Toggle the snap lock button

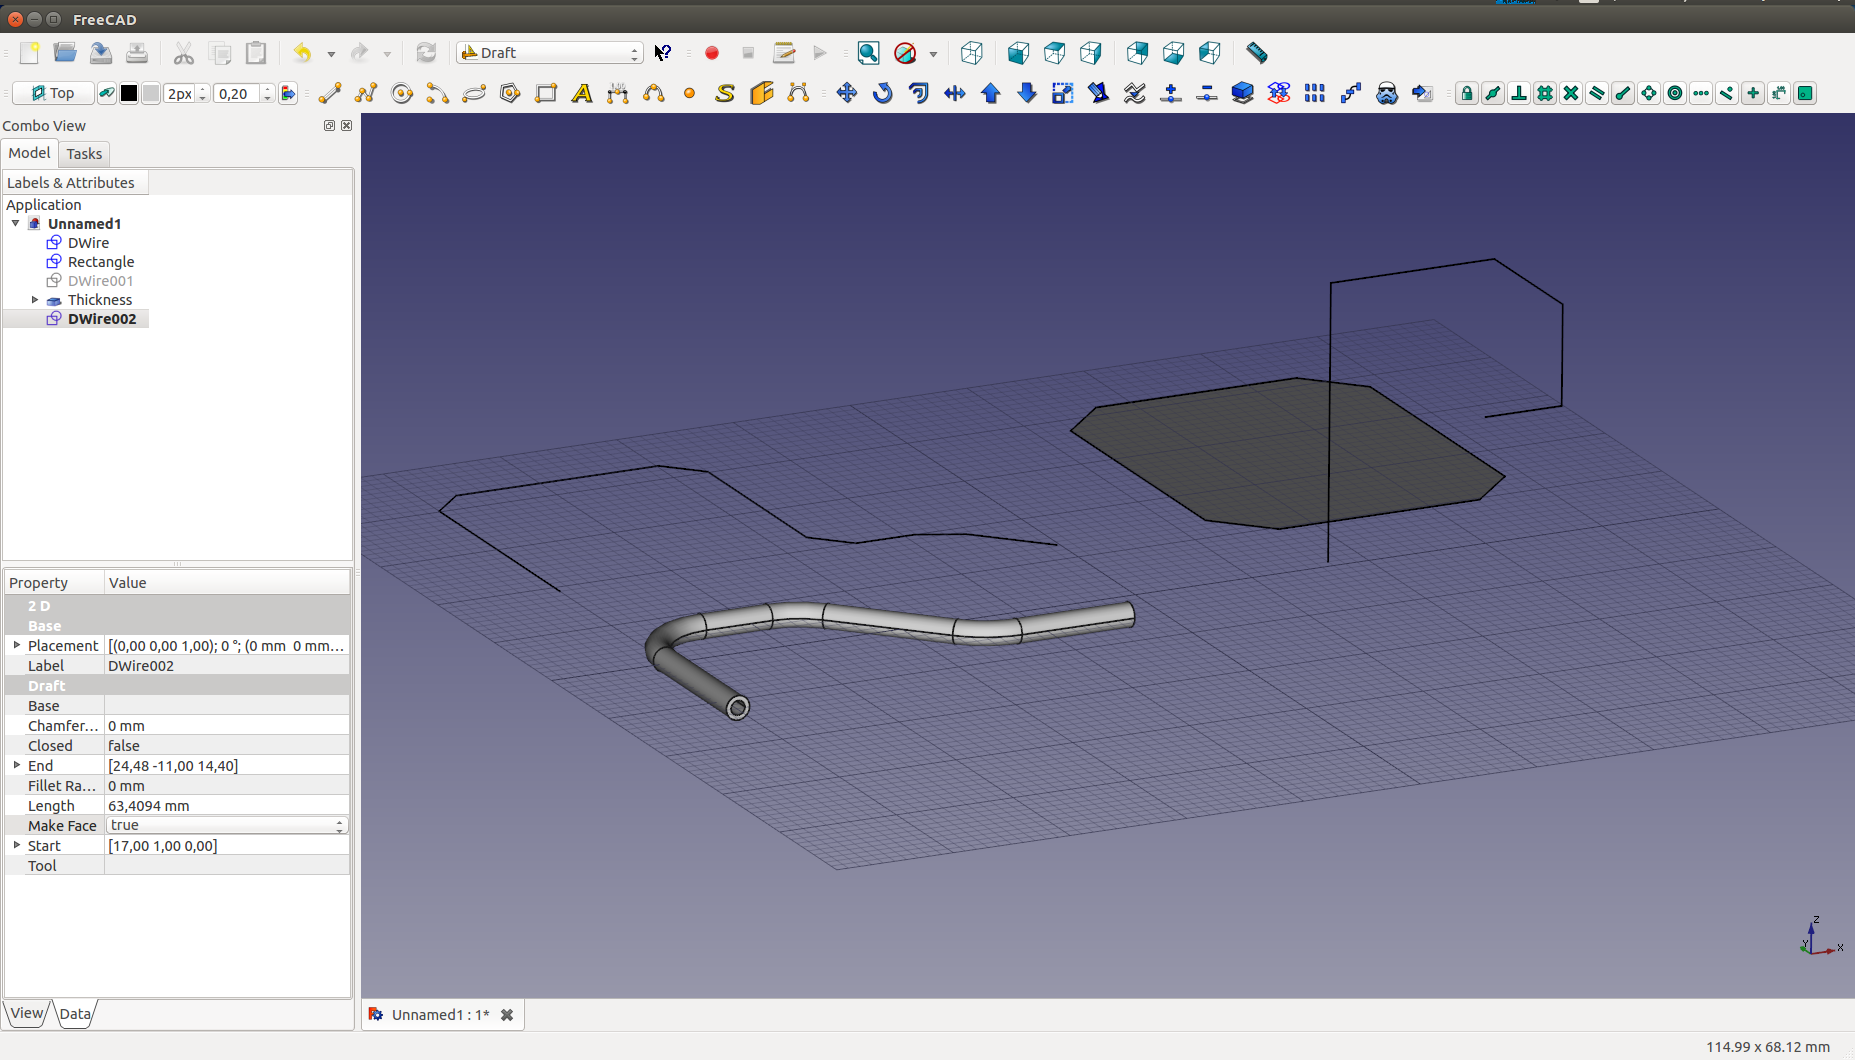(1466, 93)
